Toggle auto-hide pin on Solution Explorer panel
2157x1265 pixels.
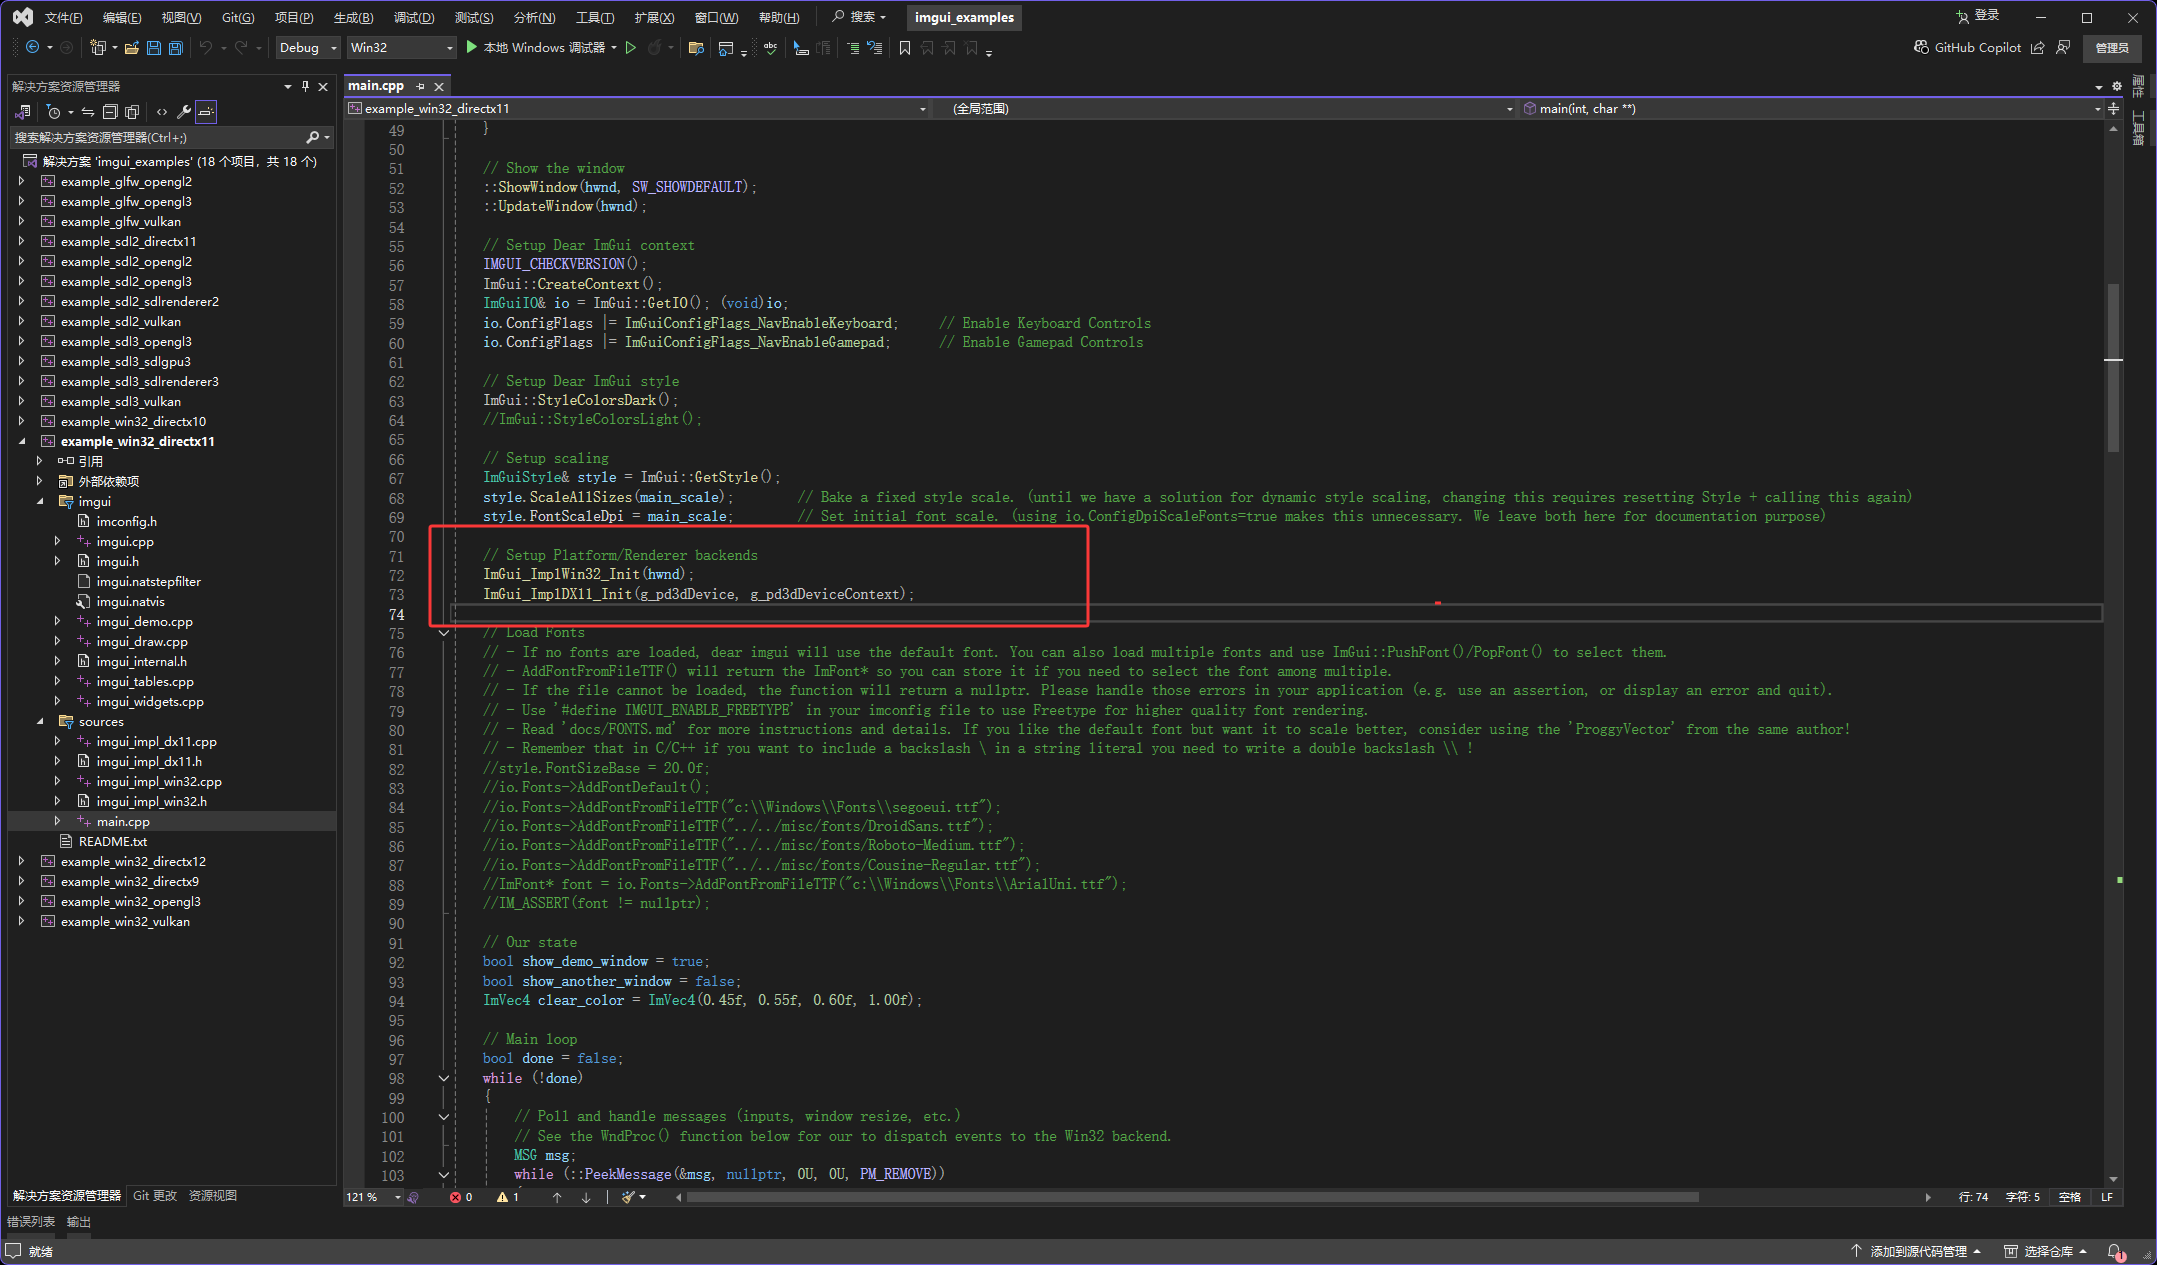click(305, 86)
